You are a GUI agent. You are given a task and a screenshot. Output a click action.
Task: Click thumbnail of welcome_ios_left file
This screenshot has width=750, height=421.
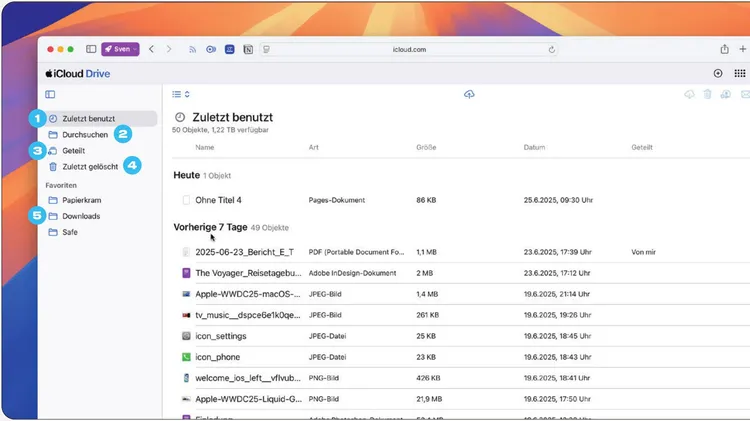[x=186, y=378]
